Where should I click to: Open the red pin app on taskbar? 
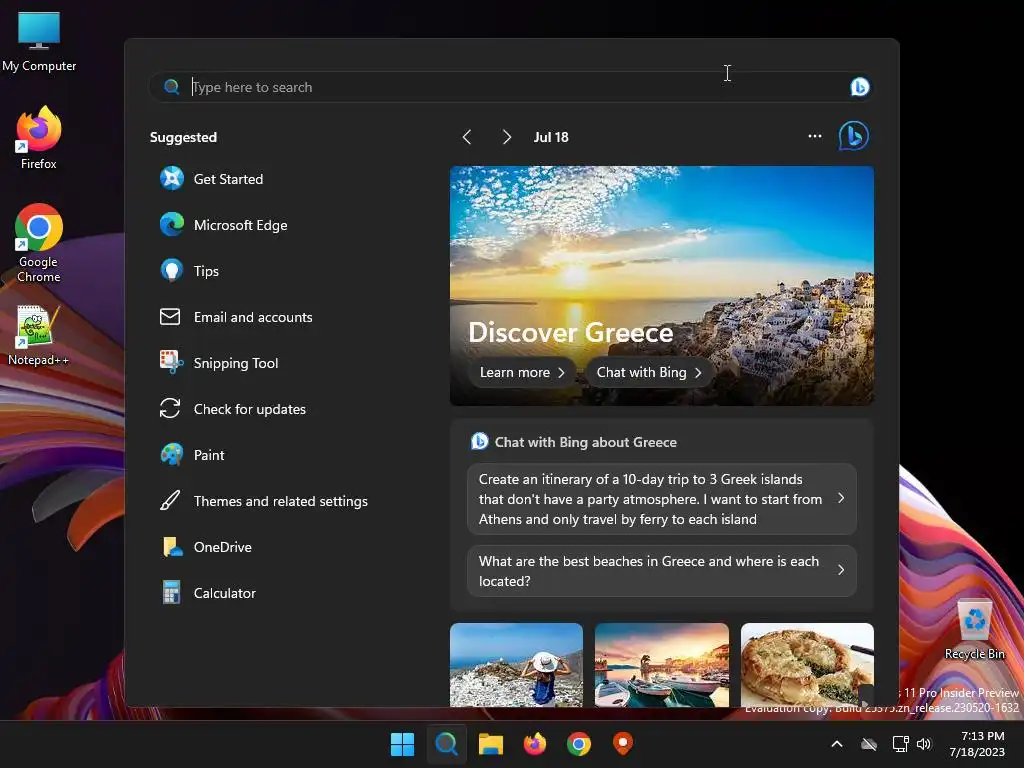coord(622,744)
